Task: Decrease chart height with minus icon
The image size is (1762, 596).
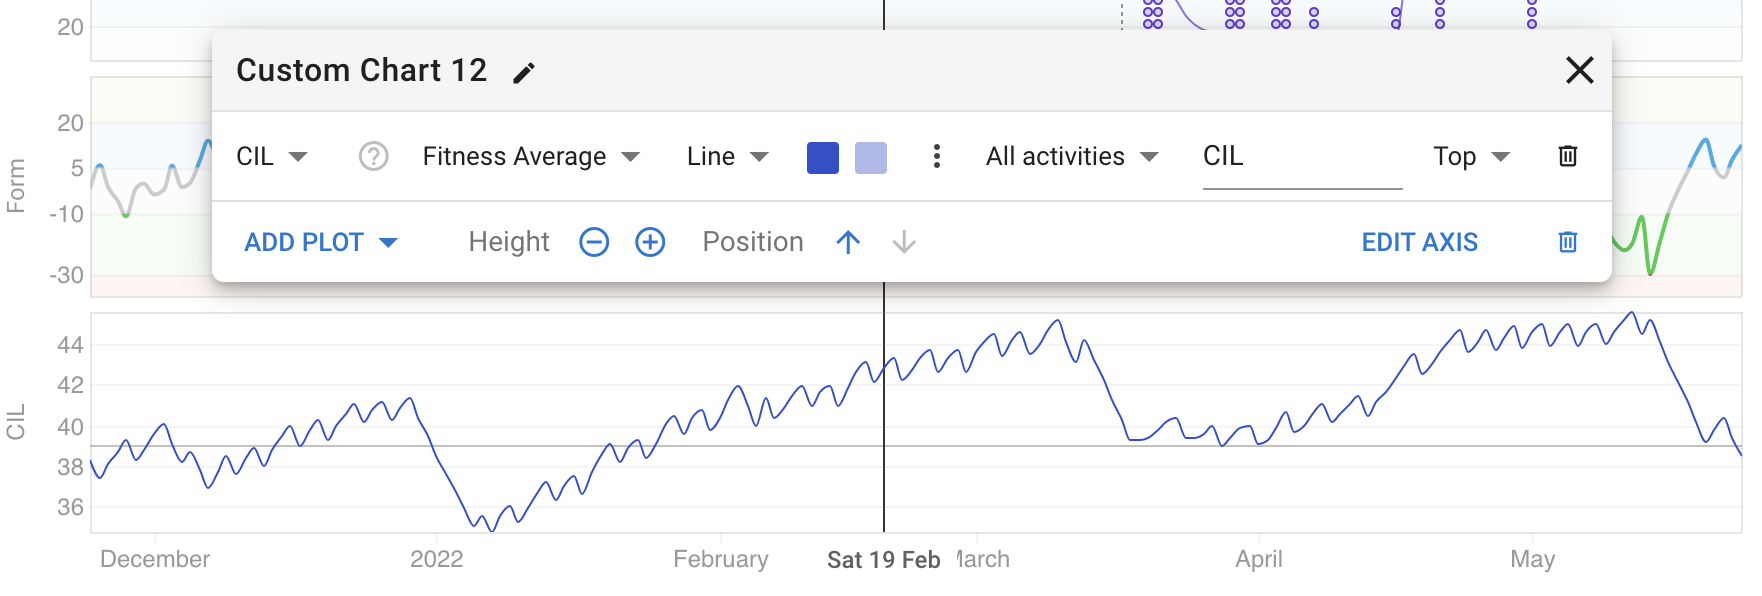Action: (x=594, y=242)
